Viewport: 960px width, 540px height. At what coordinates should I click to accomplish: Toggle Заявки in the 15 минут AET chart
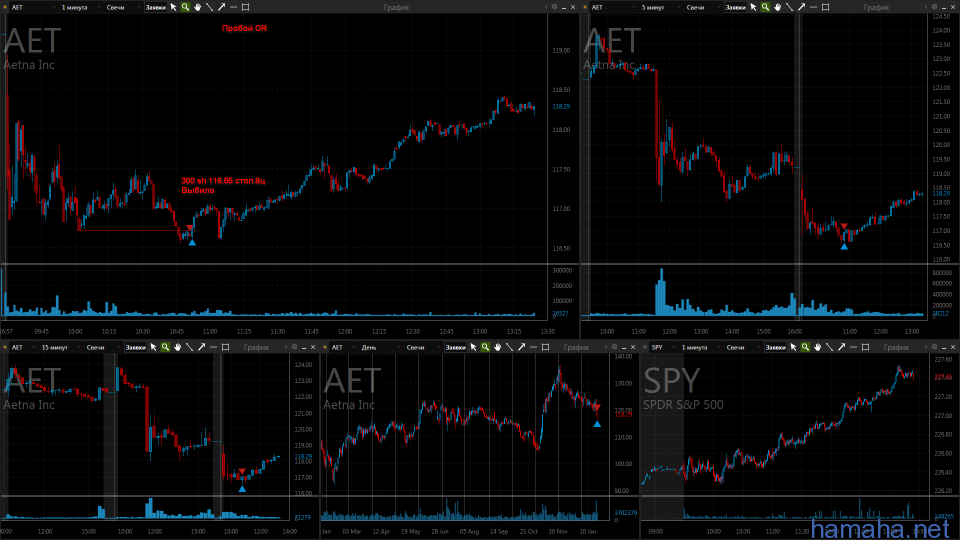pos(135,347)
